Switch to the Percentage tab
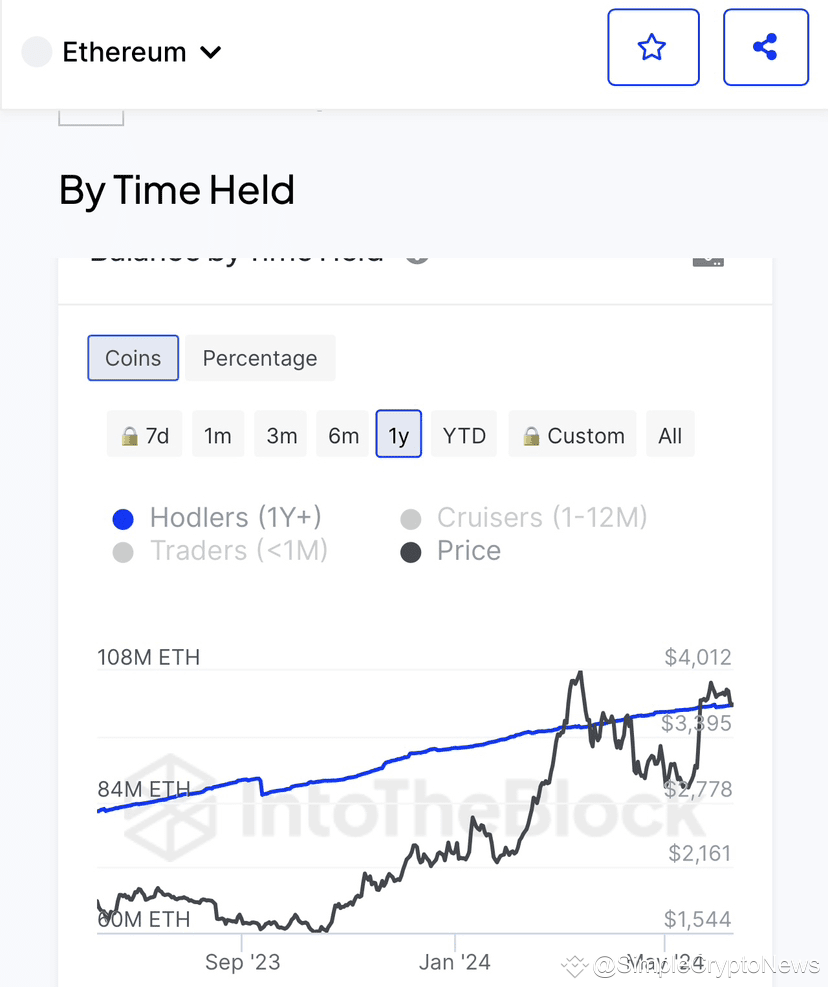Screen dimensions: 828x987 [260, 358]
